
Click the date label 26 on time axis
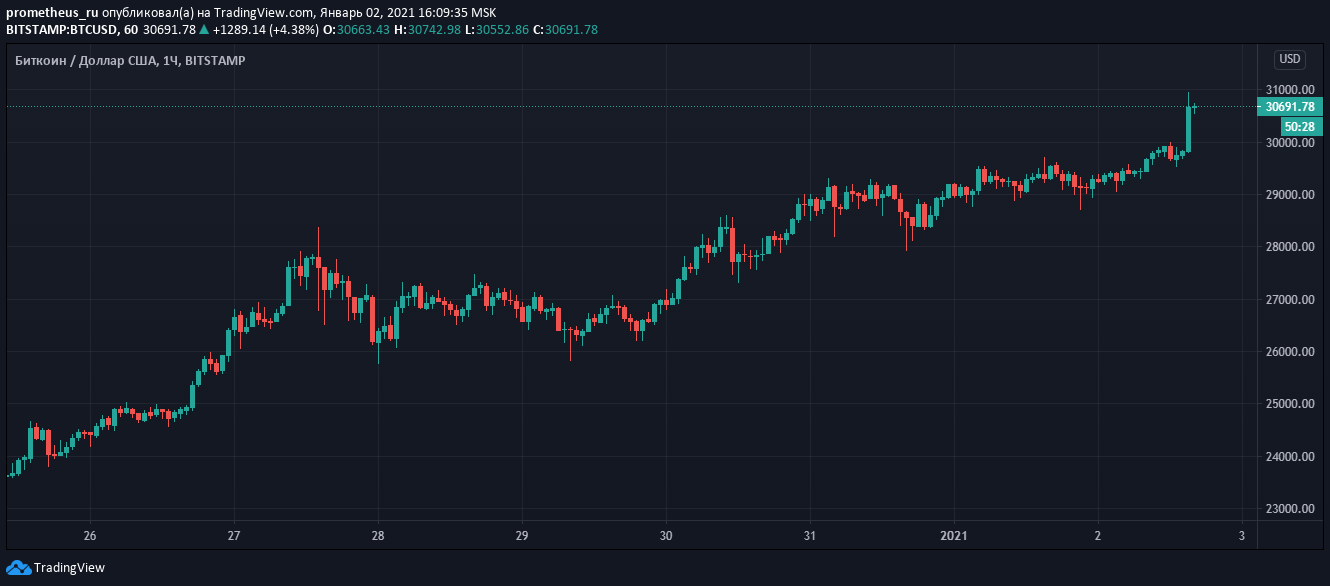[89, 535]
